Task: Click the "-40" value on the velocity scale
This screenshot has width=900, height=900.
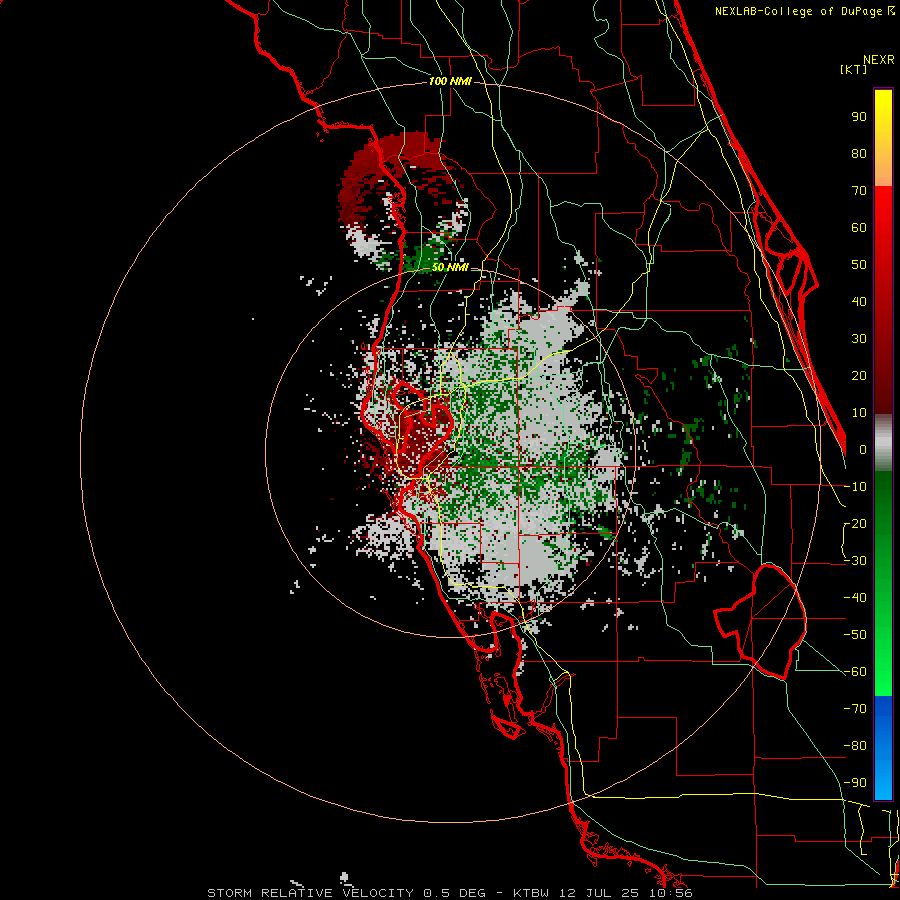Action: pyautogui.click(x=855, y=598)
